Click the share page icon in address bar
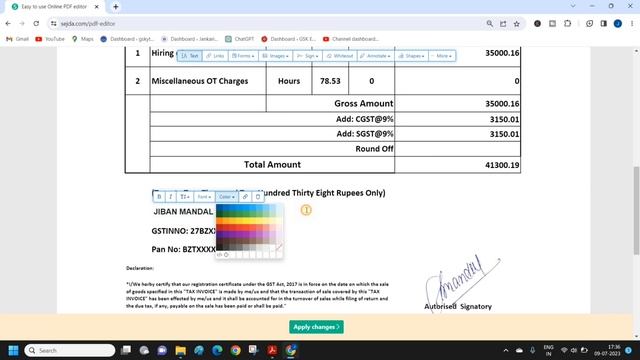This screenshot has height=360, width=640. pyautogui.click(x=503, y=24)
